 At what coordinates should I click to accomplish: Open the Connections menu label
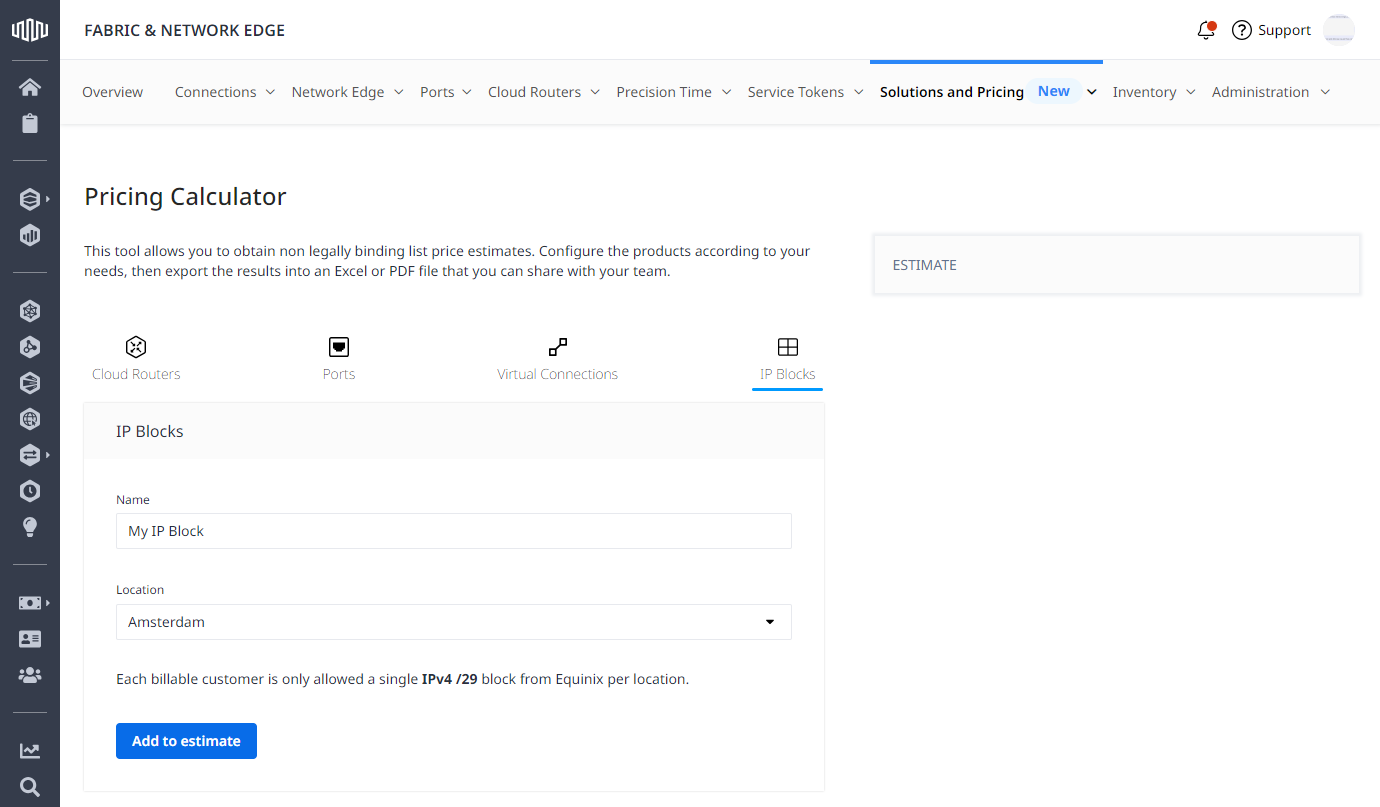(216, 92)
